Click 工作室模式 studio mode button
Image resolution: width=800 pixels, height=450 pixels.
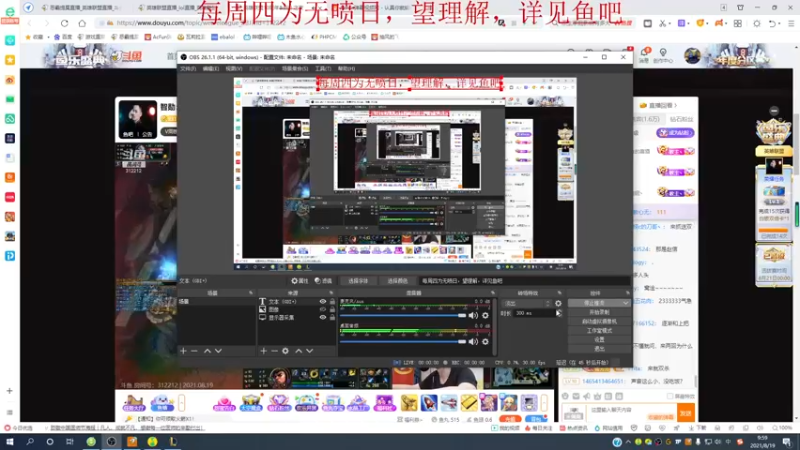[599, 331]
